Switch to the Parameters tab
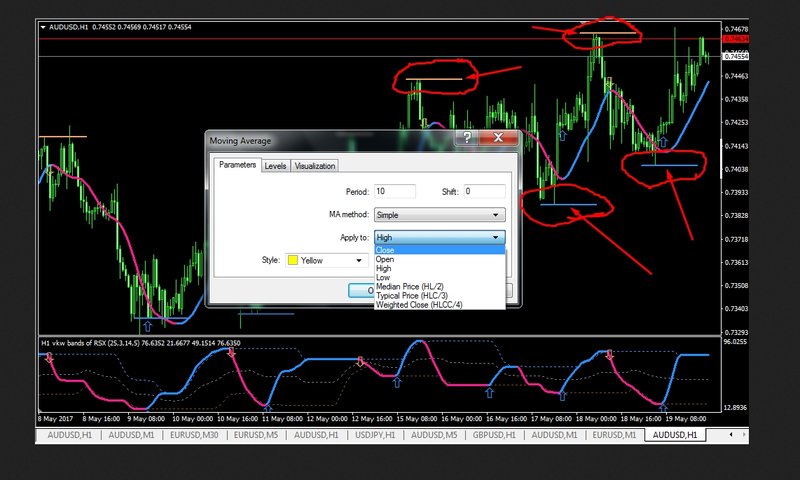Image resolution: width=800 pixels, height=480 pixels. pyautogui.click(x=237, y=165)
